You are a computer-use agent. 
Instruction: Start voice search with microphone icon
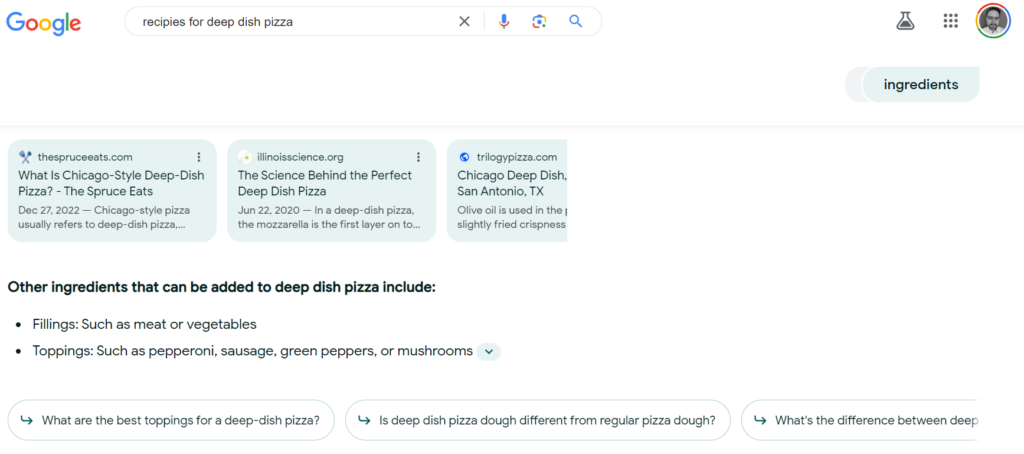504,22
